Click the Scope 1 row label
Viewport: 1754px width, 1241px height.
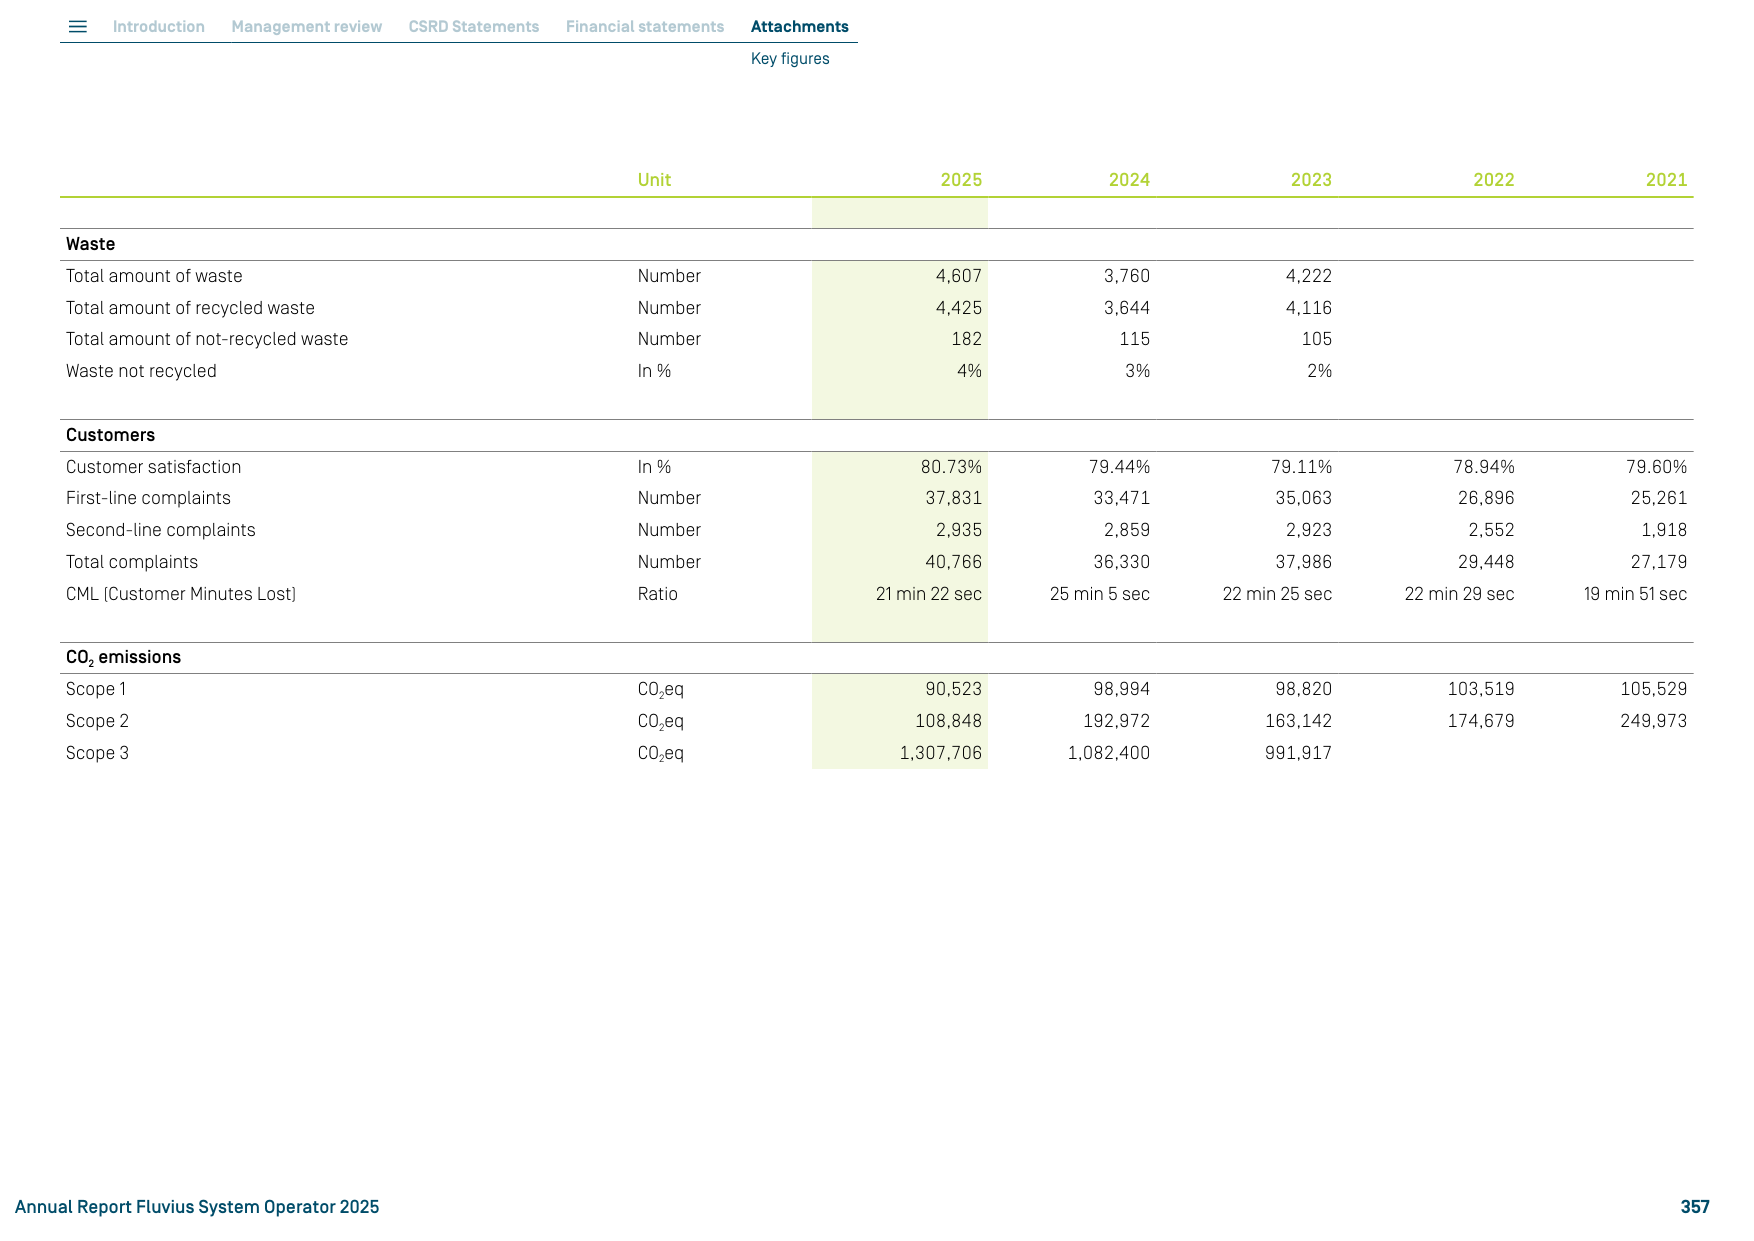coord(96,689)
